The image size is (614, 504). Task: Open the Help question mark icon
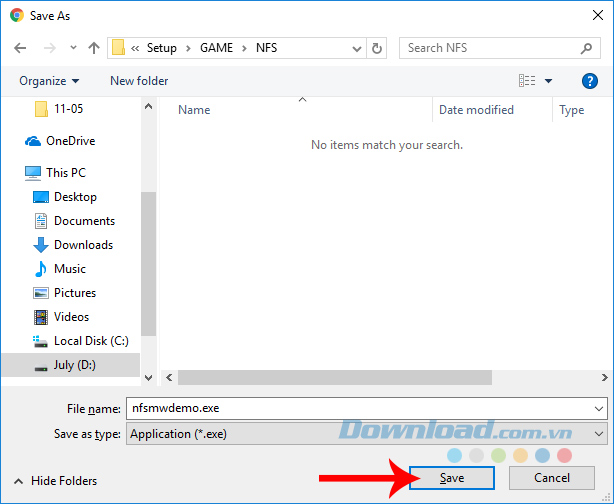pos(589,81)
